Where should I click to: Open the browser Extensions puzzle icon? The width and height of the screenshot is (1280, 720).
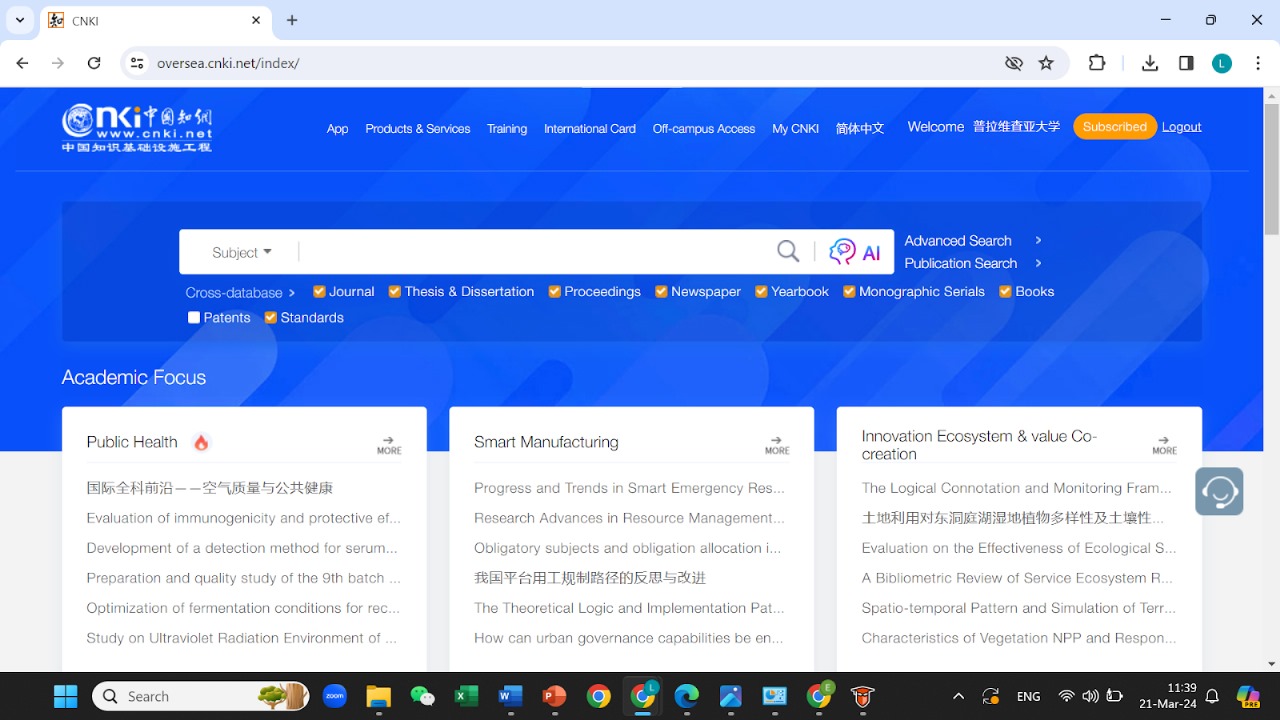[x=1097, y=63]
